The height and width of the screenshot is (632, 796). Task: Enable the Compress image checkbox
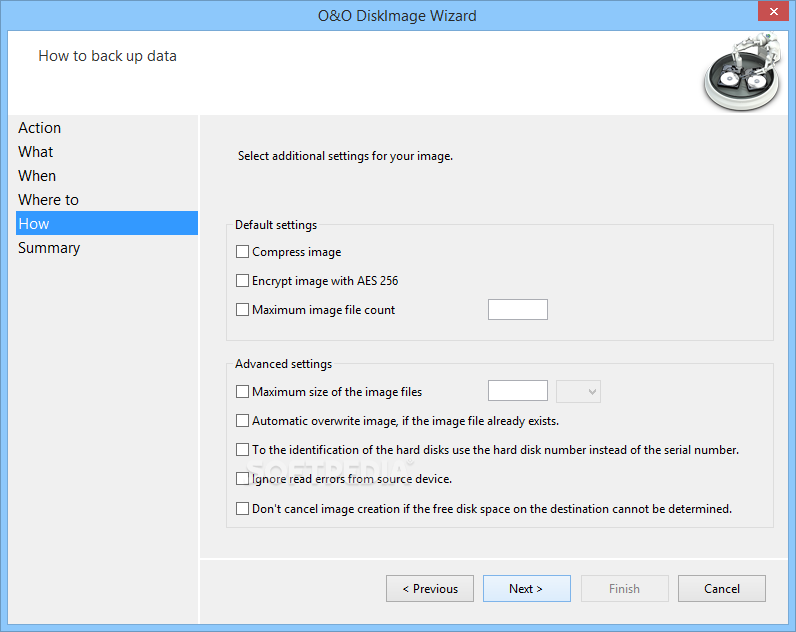pyautogui.click(x=243, y=252)
